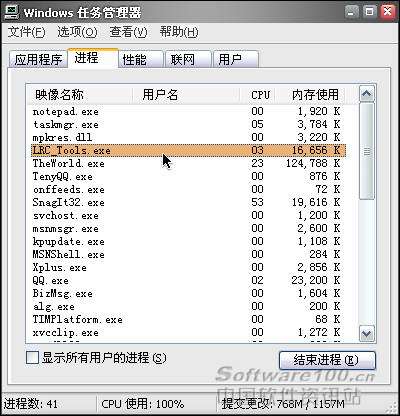
Task: Sort by the 映像名称 column header
Action: [79, 95]
